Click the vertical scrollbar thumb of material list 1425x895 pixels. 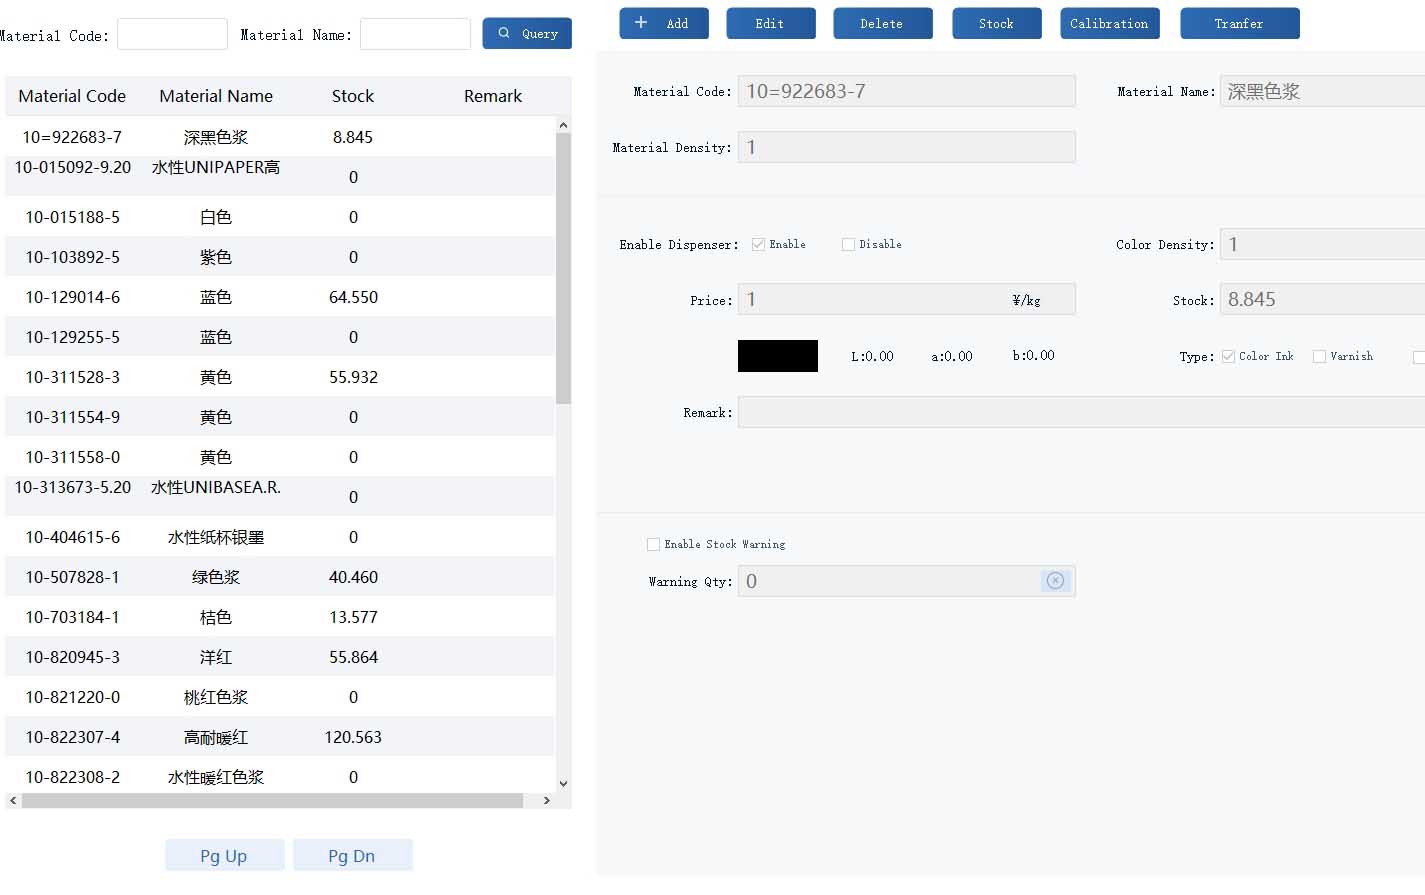pyautogui.click(x=563, y=268)
